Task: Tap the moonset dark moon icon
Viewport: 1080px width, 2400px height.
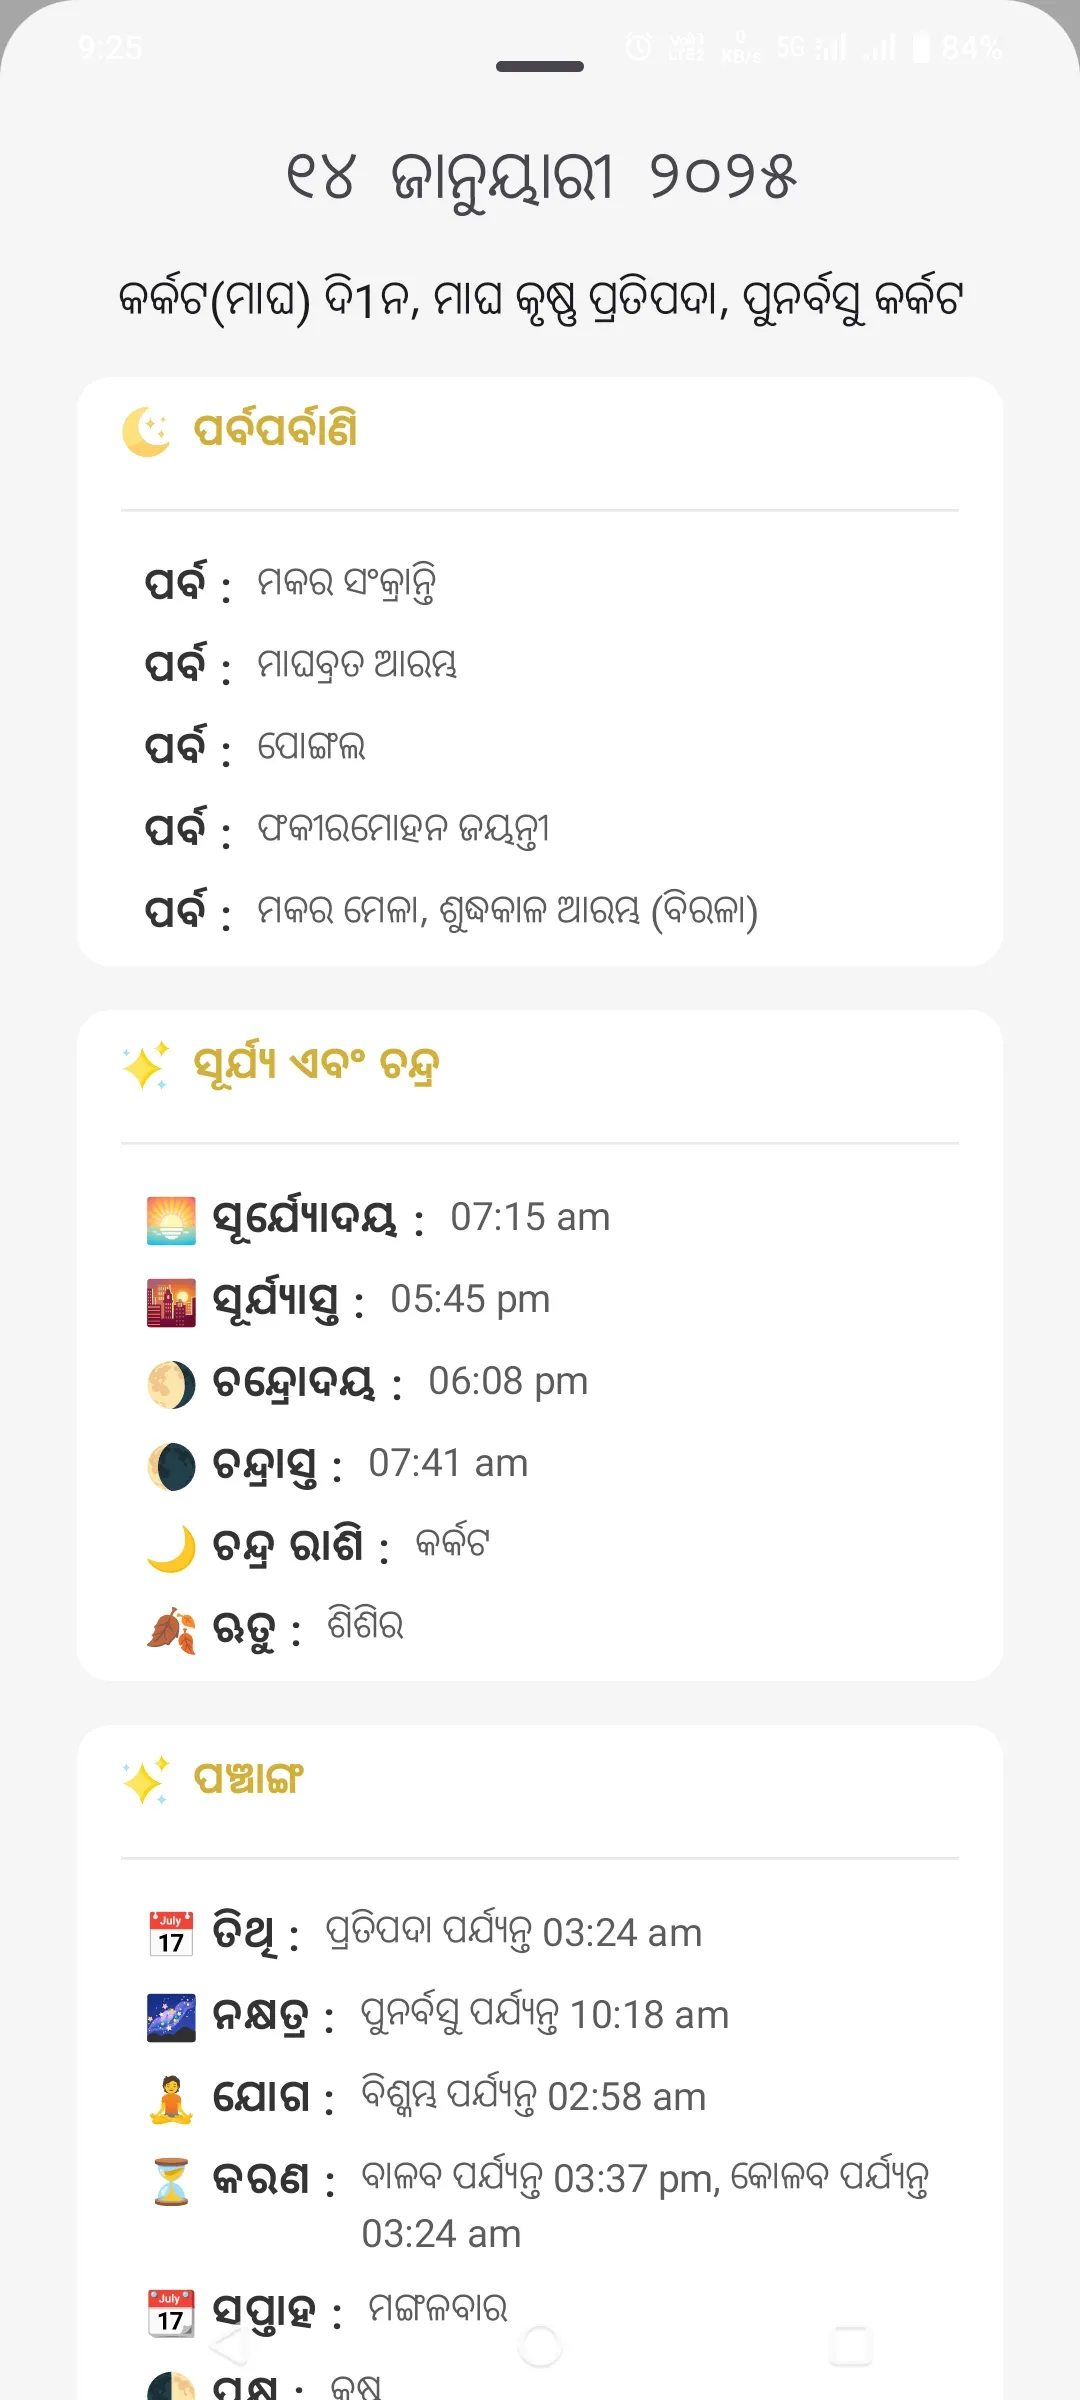Action: click(x=171, y=1466)
